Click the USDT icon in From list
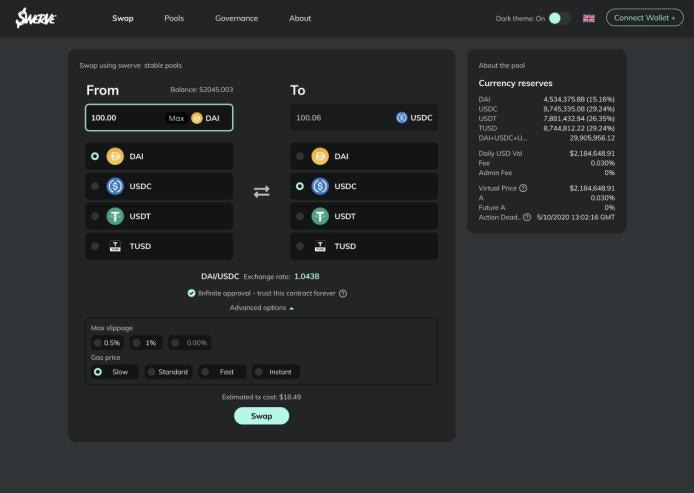This screenshot has height=493, width=694. [x=115, y=216]
